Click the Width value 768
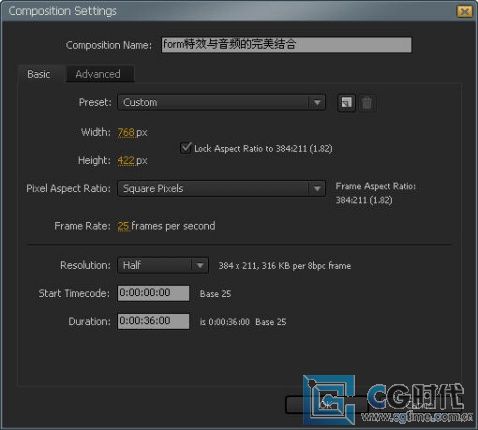Screen dimensions: 478x430 point(126,132)
